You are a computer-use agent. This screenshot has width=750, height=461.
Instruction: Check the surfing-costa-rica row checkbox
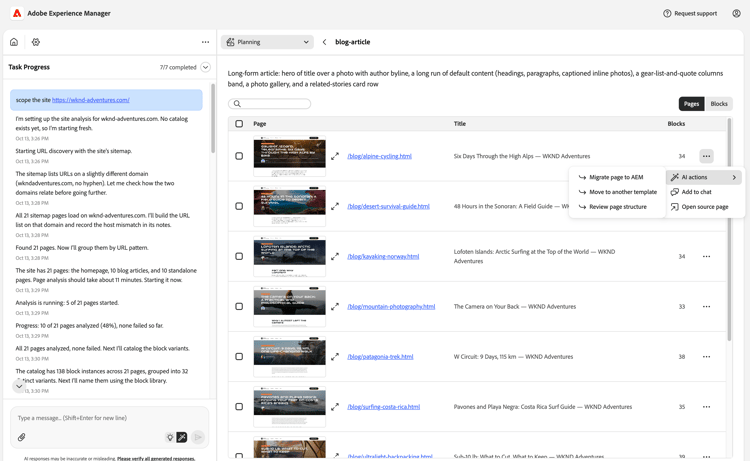coord(239,407)
